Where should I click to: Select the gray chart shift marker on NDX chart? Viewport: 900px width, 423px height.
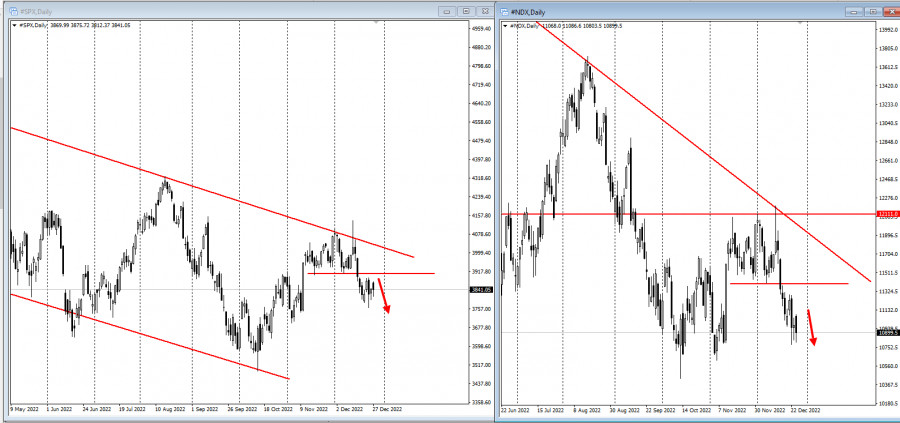(800, 23)
